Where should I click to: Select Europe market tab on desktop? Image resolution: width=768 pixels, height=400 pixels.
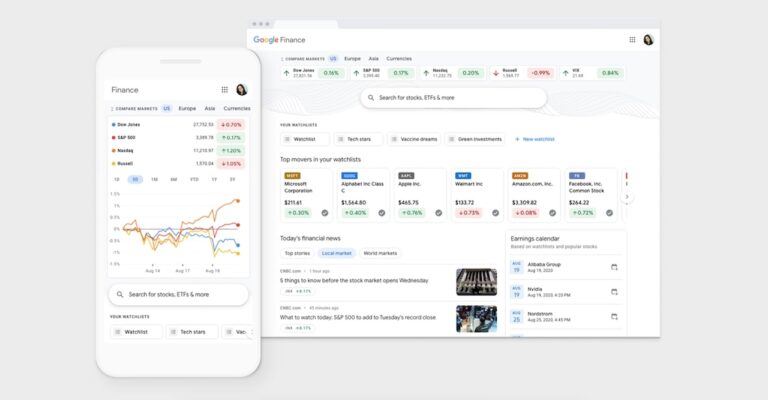tap(352, 59)
